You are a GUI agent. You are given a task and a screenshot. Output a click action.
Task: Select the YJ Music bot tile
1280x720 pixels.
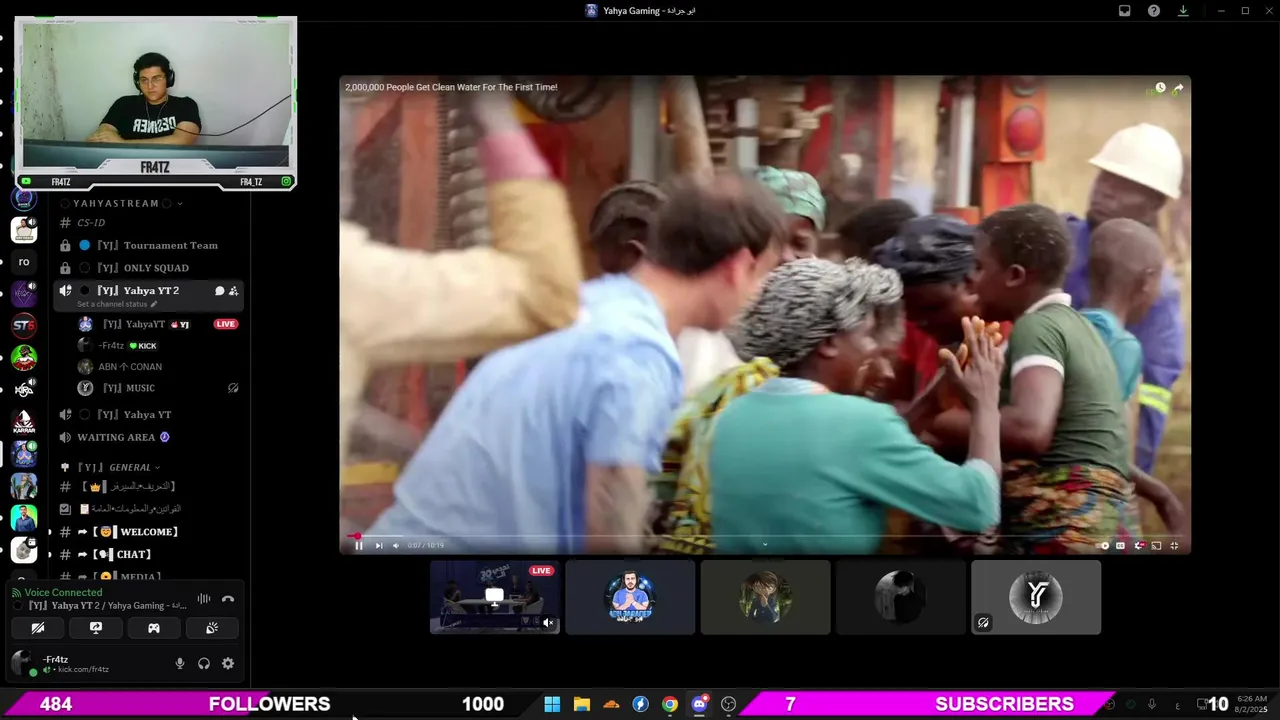[1036, 597]
